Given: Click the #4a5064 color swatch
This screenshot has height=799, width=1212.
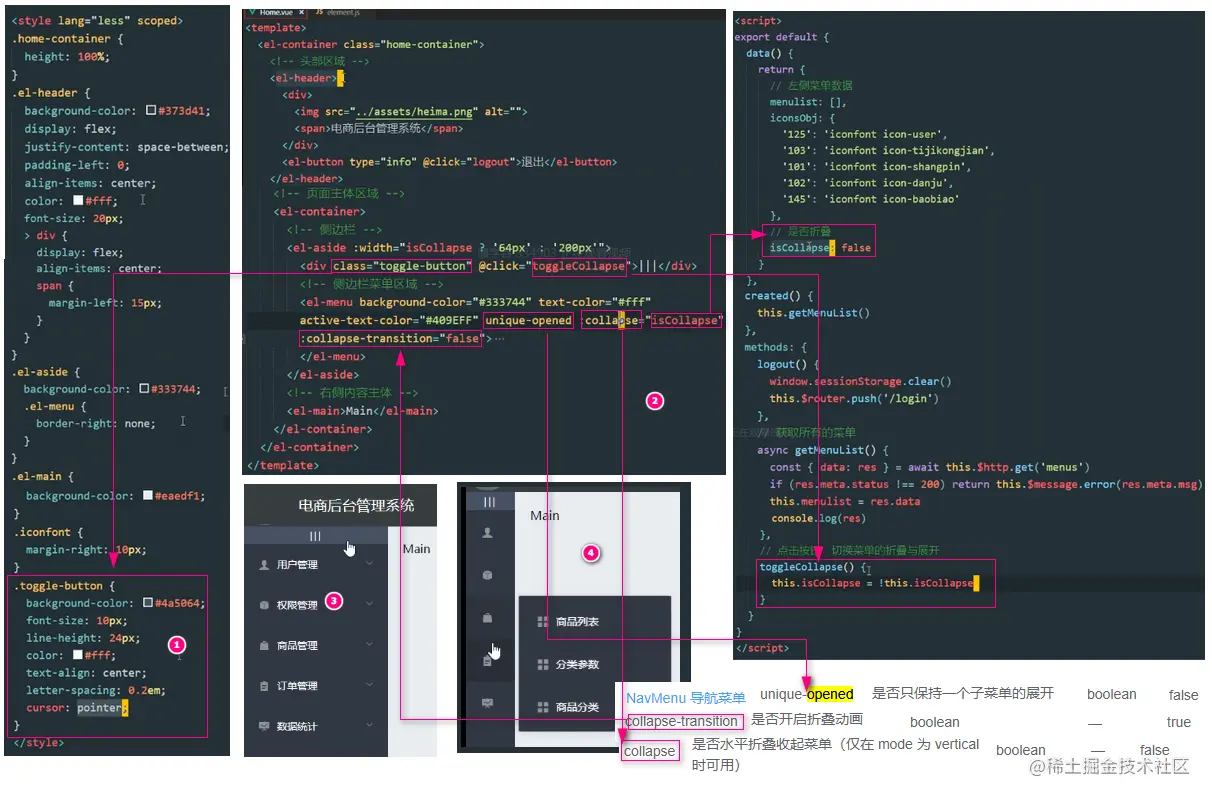Looking at the screenshot, I should coord(148,603).
